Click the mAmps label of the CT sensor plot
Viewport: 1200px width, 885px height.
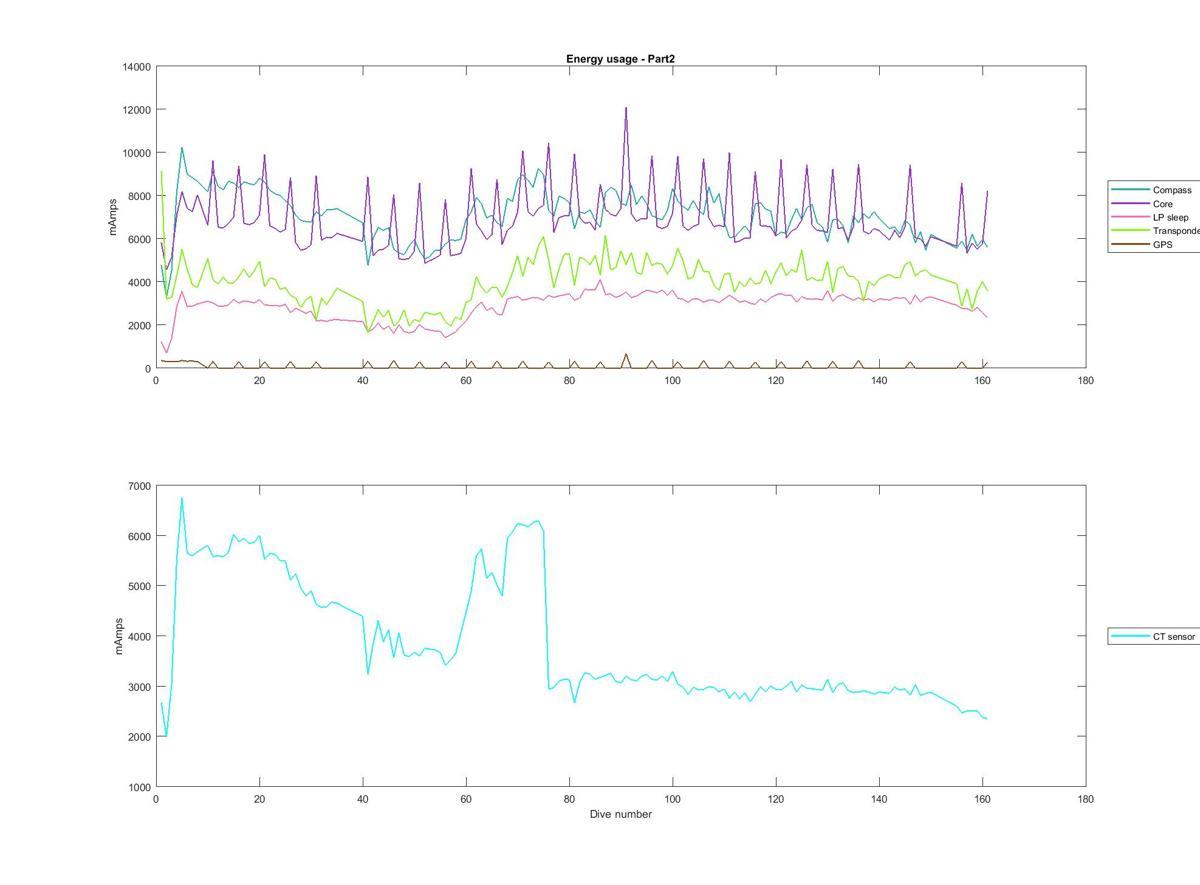point(118,636)
